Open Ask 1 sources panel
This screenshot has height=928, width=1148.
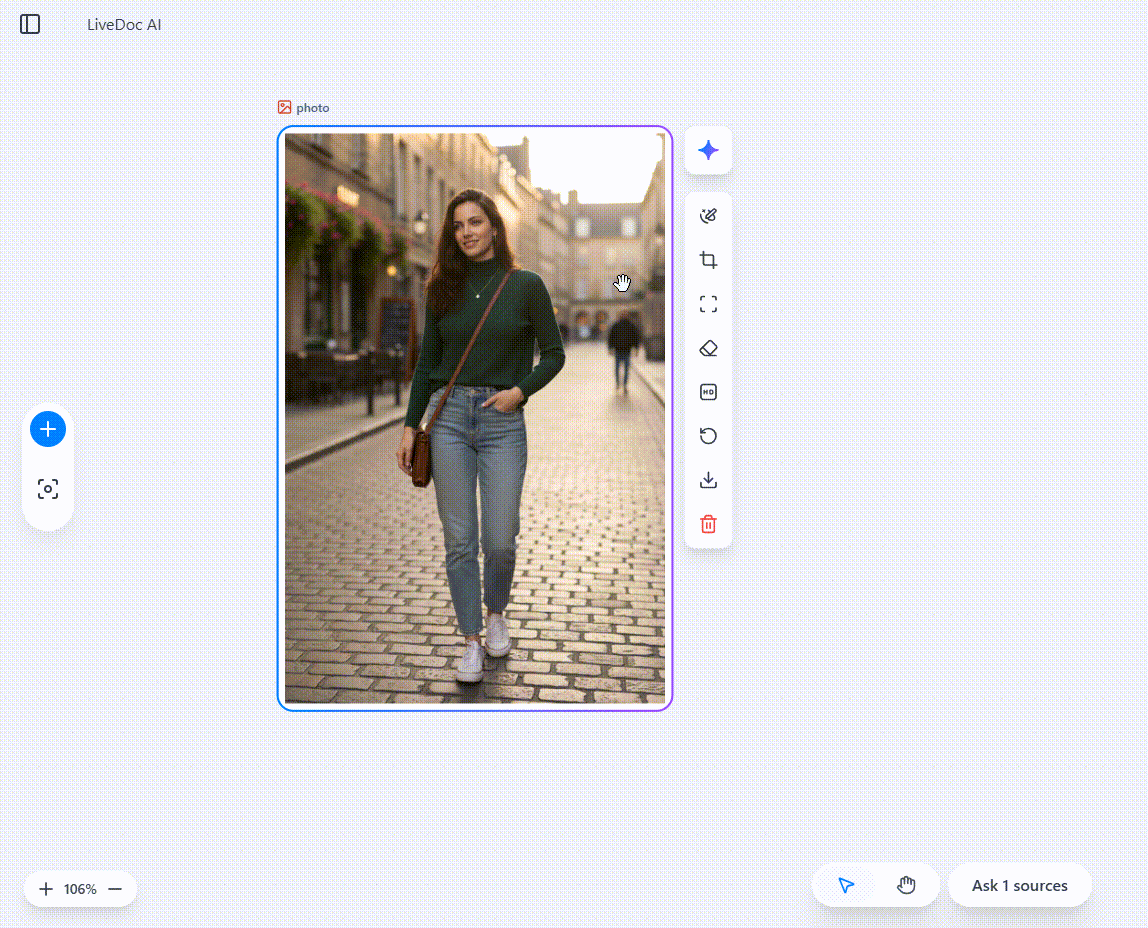tap(1019, 885)
